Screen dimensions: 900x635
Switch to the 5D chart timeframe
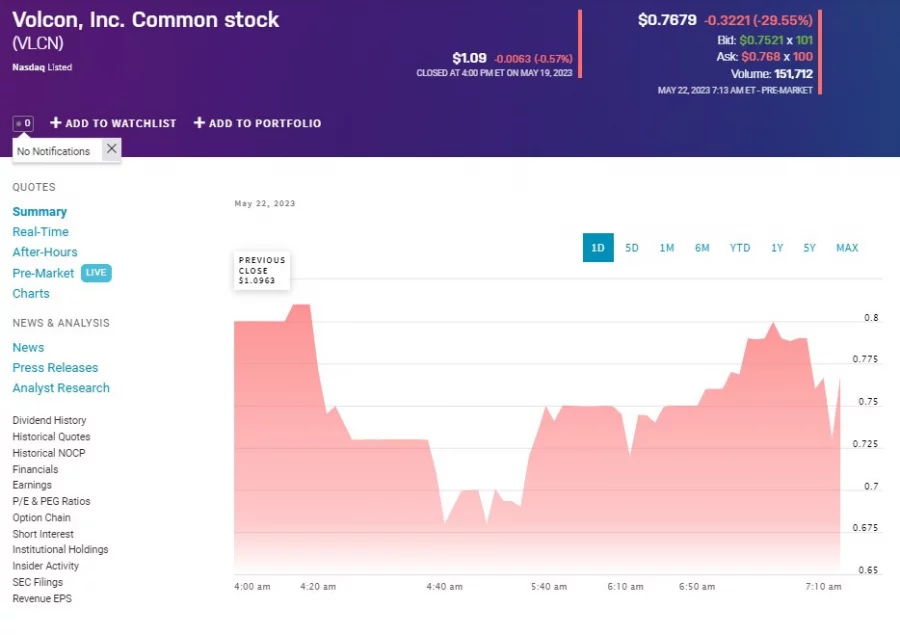coord(632,247)
